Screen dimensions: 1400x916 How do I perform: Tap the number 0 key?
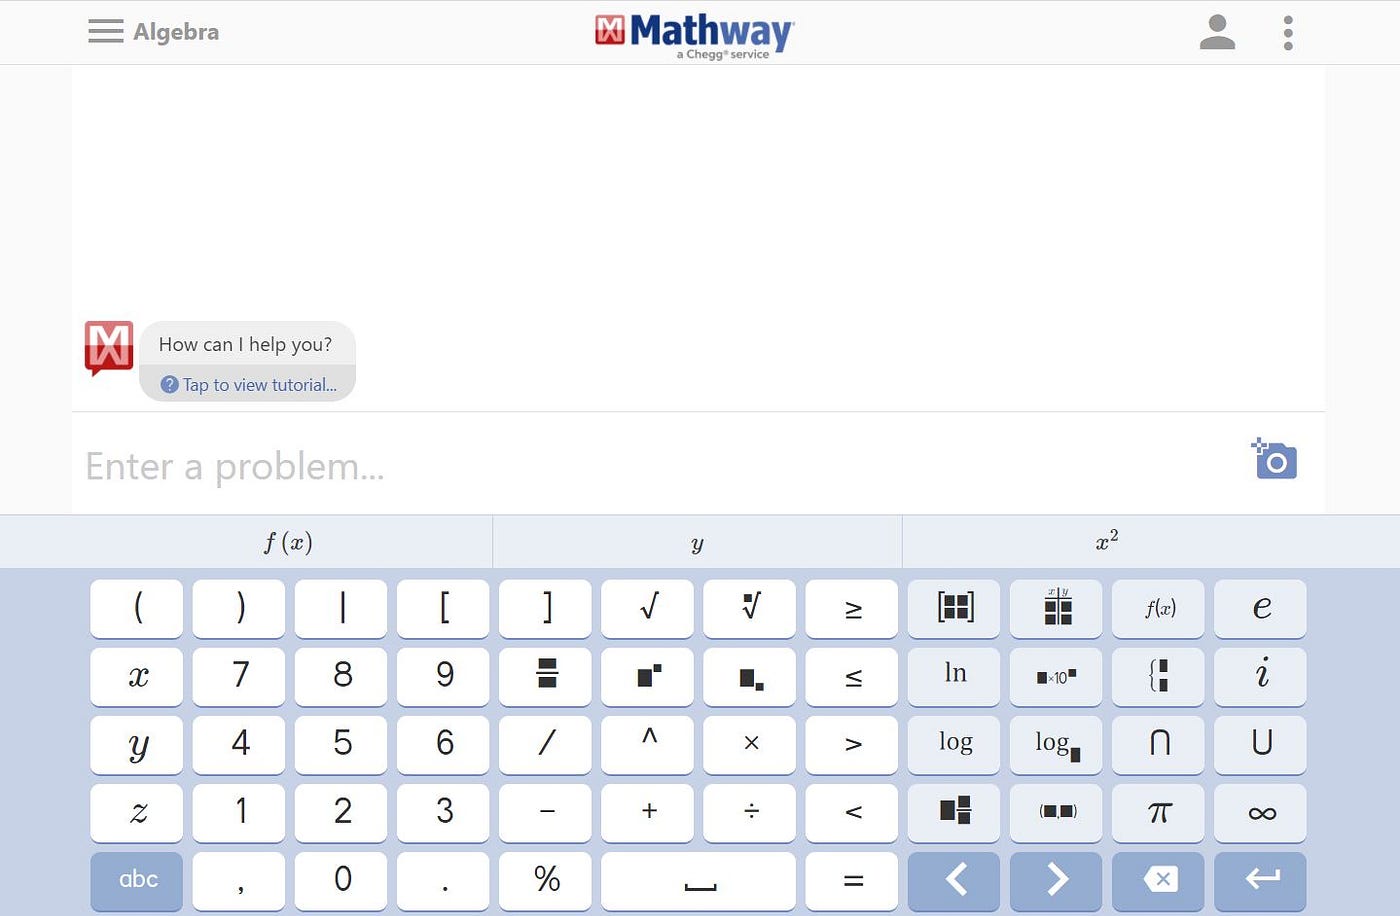coord(341,880)
